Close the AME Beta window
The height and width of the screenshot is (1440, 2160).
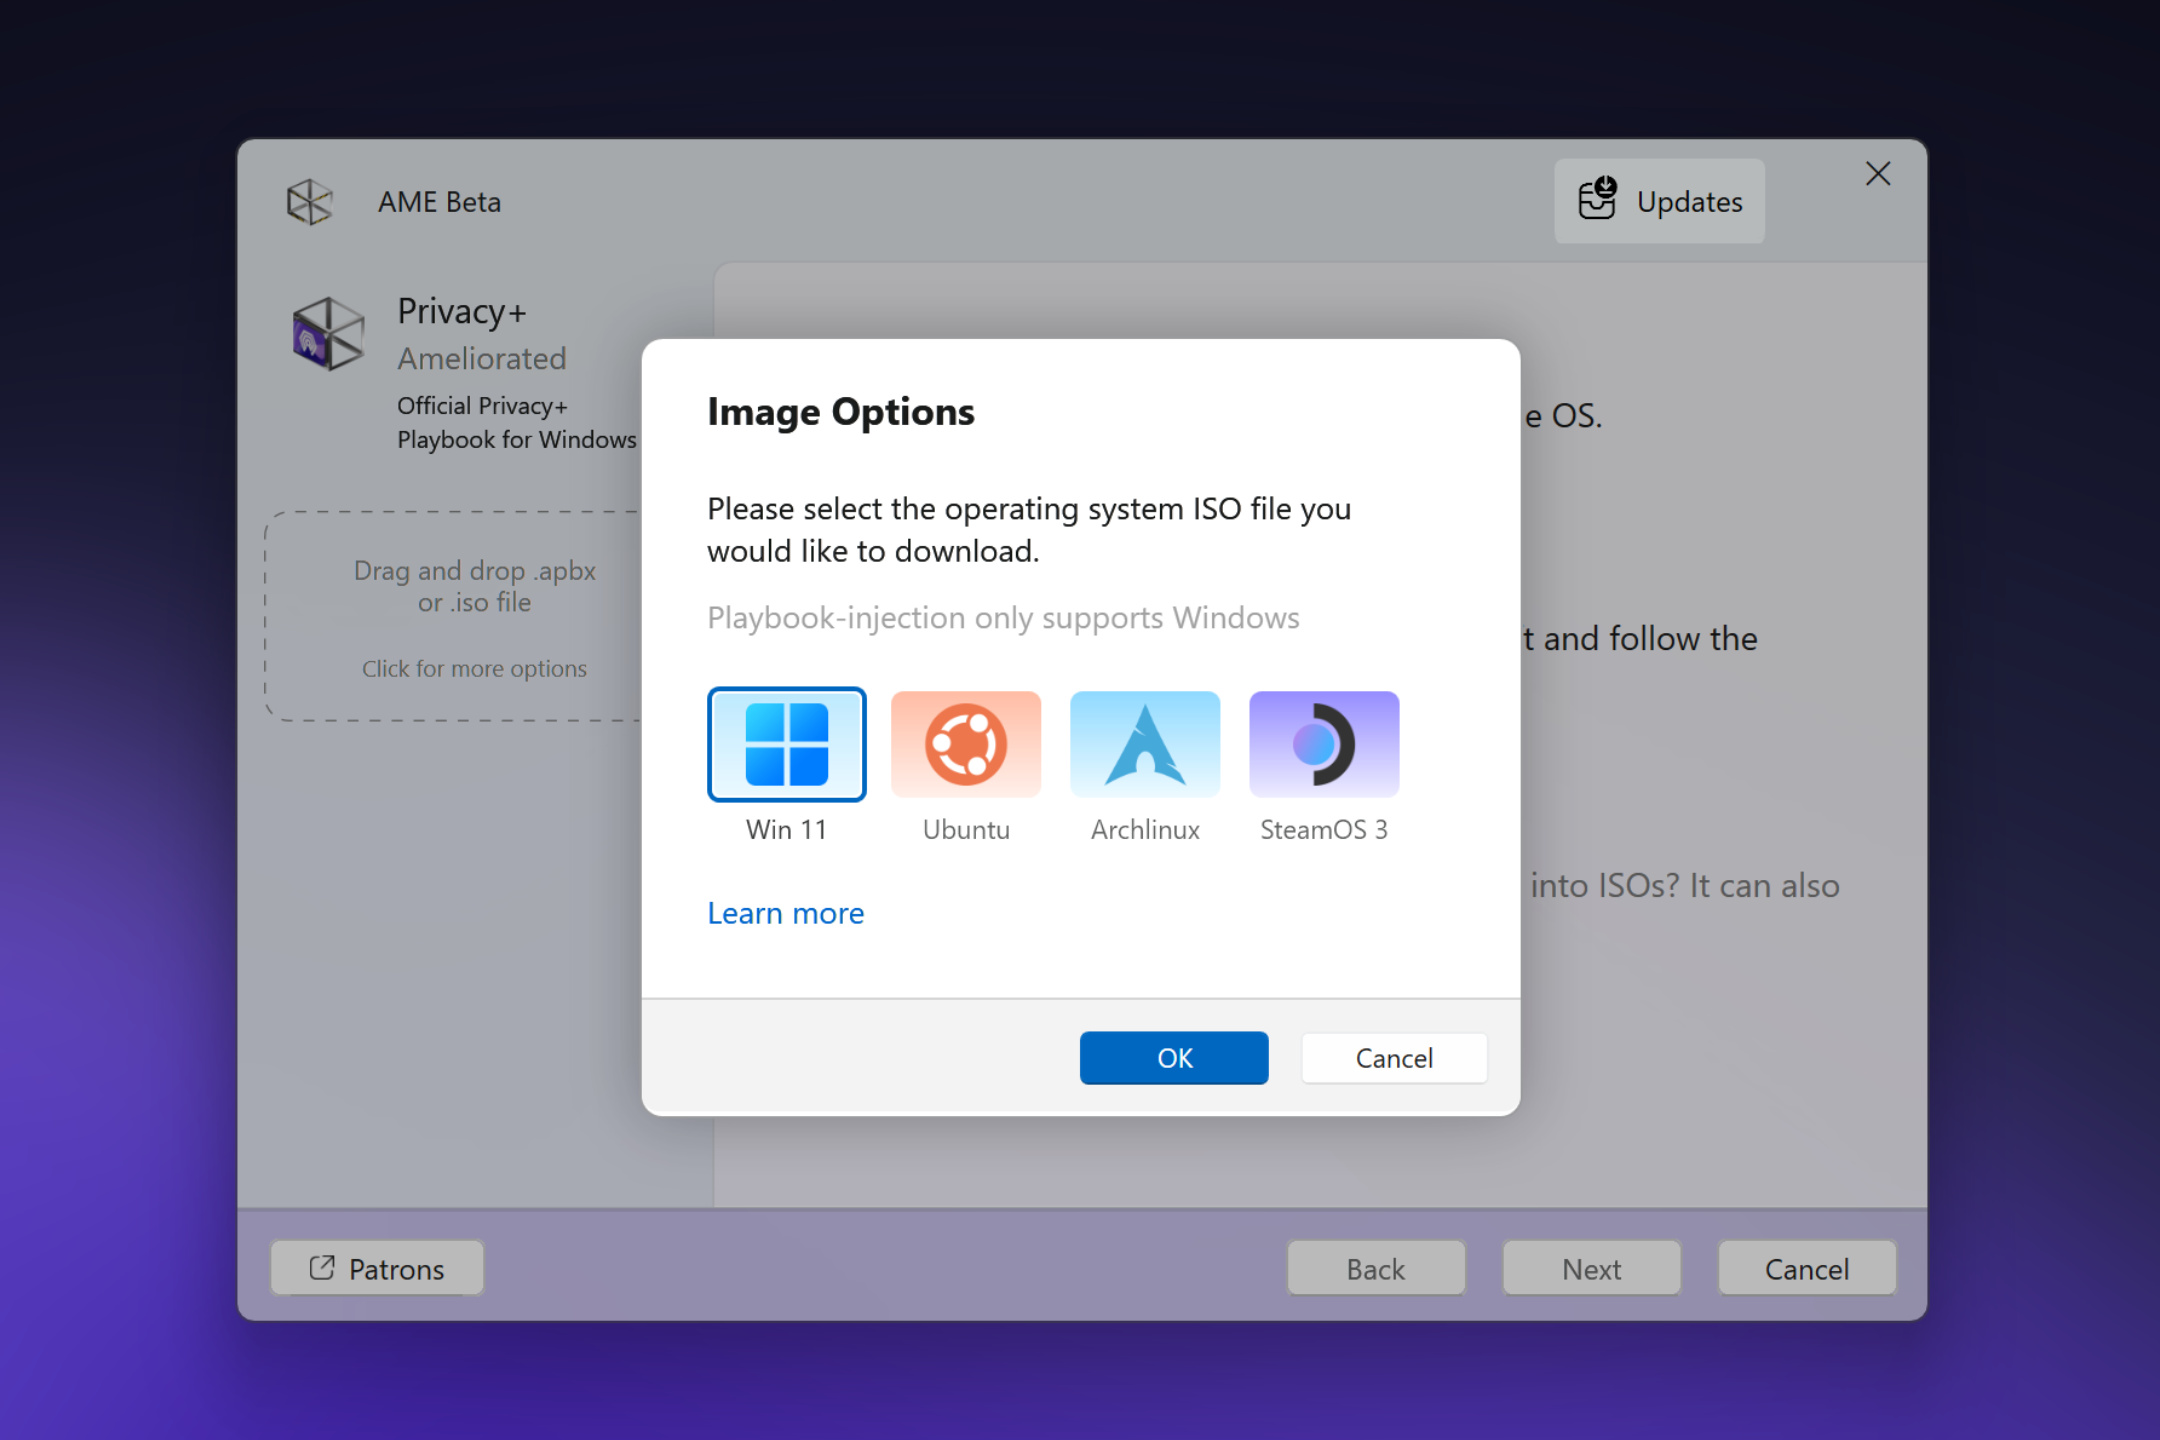tap(1878, 174)
